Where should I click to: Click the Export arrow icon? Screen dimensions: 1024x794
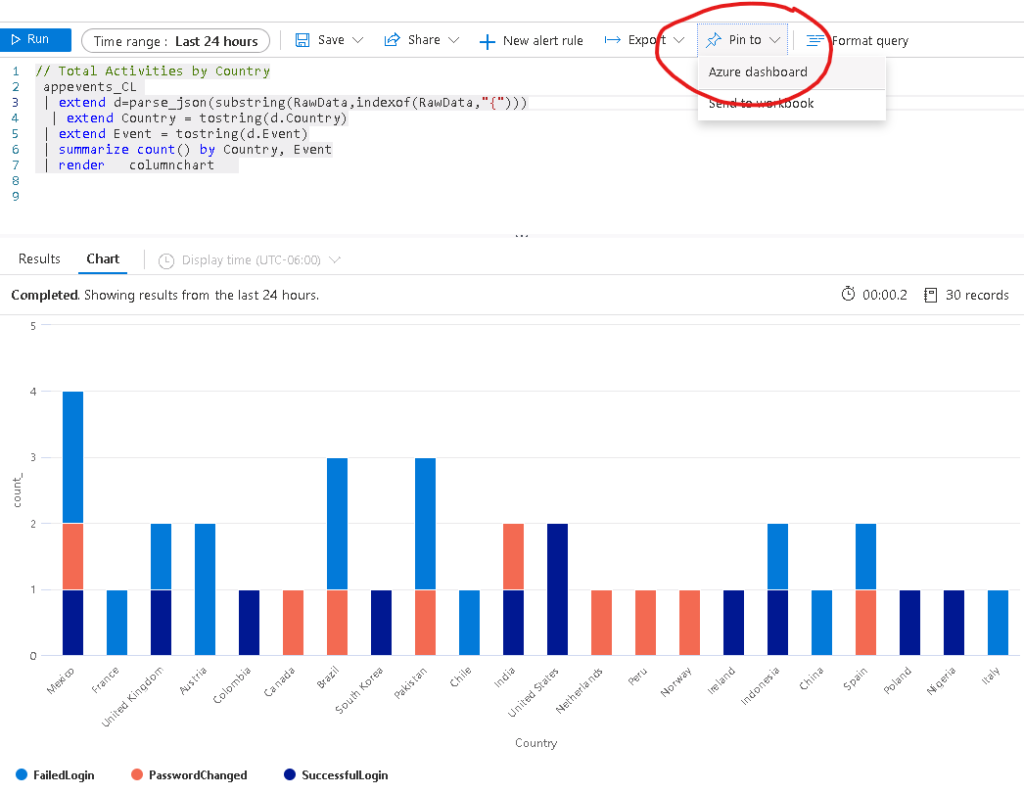coord(613,41)
